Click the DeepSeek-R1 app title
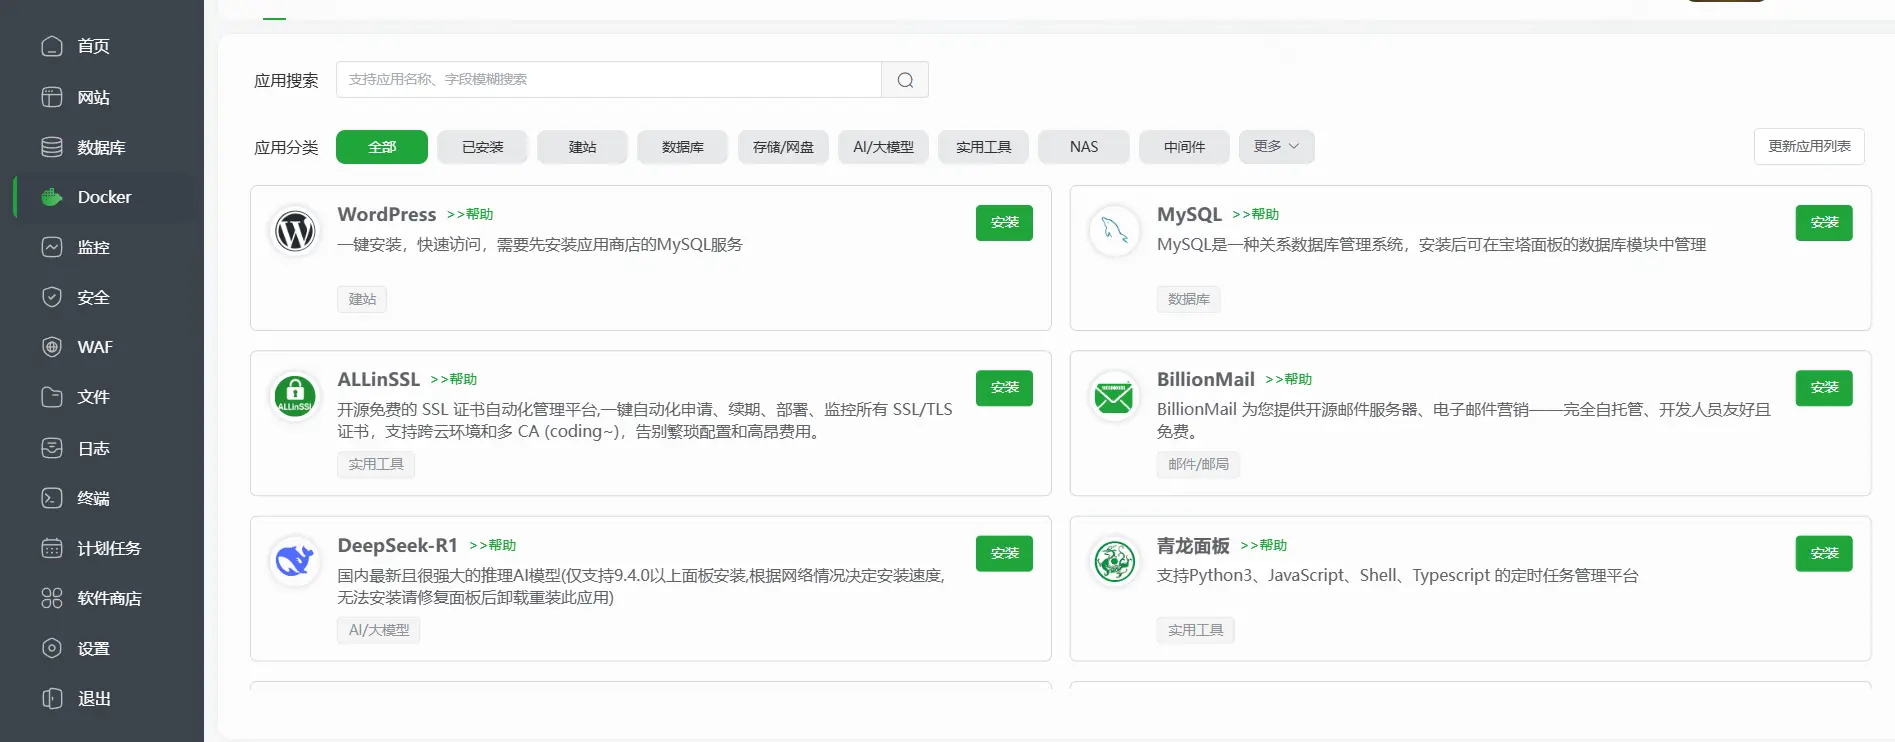Viewport: 1895px width, 742px height. click(398, 545)
